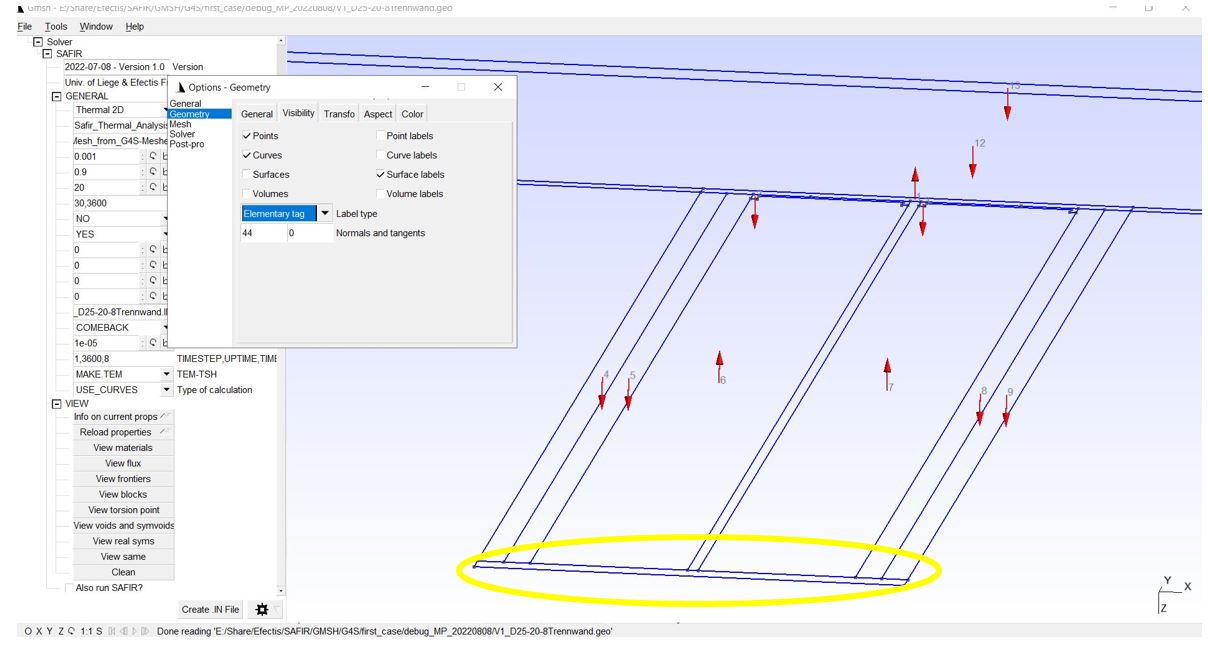Image resolution: width=1208 pixels, height=646 pixels.
Task: Click the rotation mode icon in status bar
Action: point(71,632)
